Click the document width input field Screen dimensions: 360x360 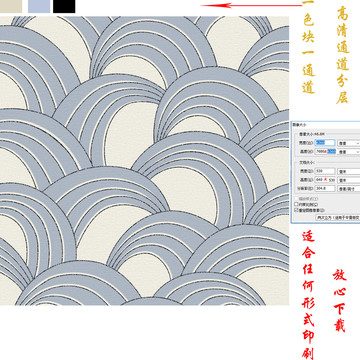coord(325,171)
